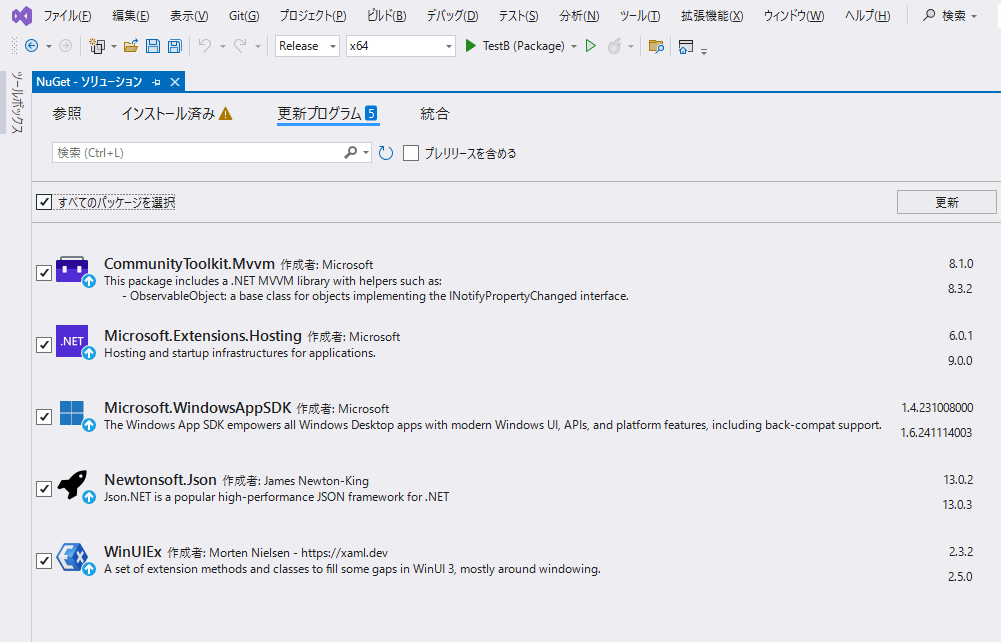This screenshot has width=1001, height=642.
Task: Navigate backward with the back arrow
Action: (x=31, y=46)
